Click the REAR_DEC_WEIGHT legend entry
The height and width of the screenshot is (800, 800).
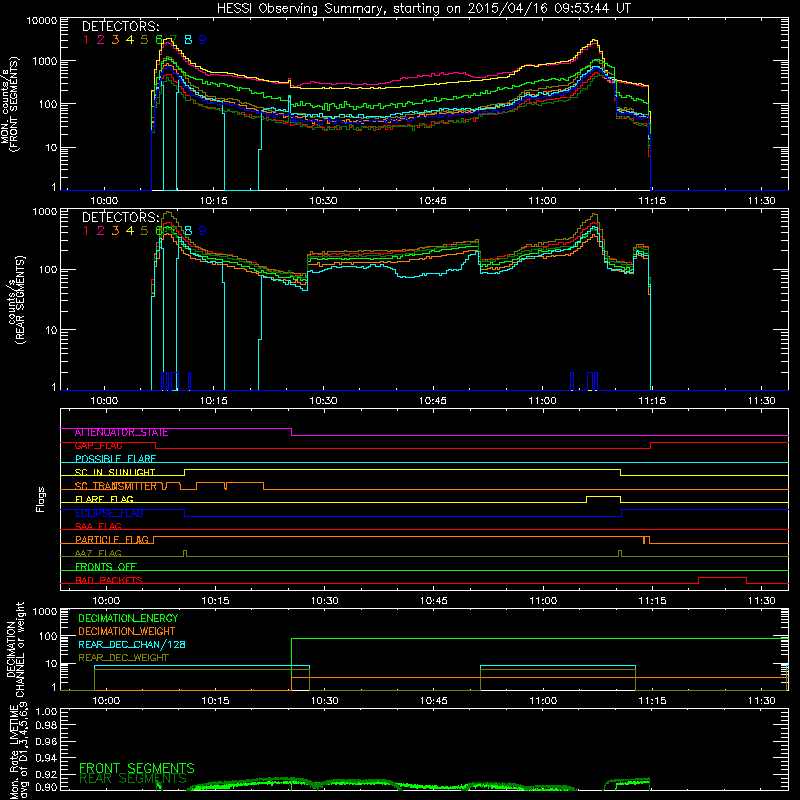(123, 658)
